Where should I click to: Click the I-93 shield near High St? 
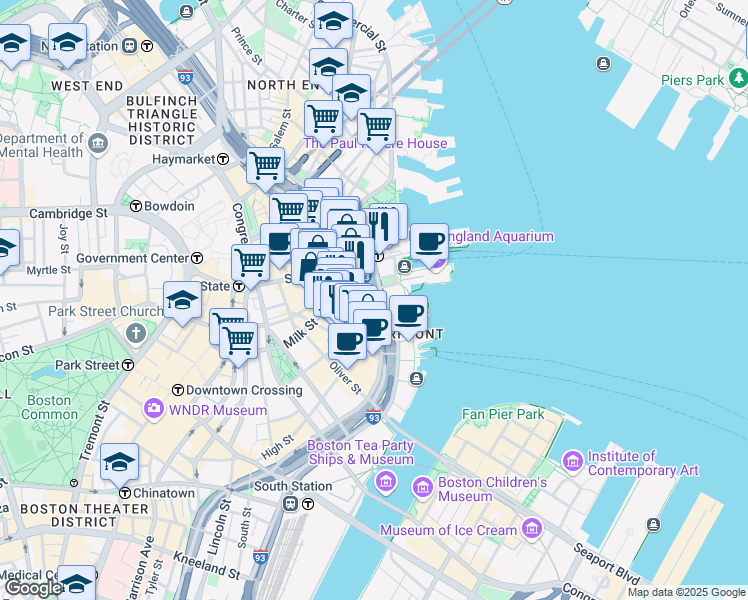coord(374,417)
